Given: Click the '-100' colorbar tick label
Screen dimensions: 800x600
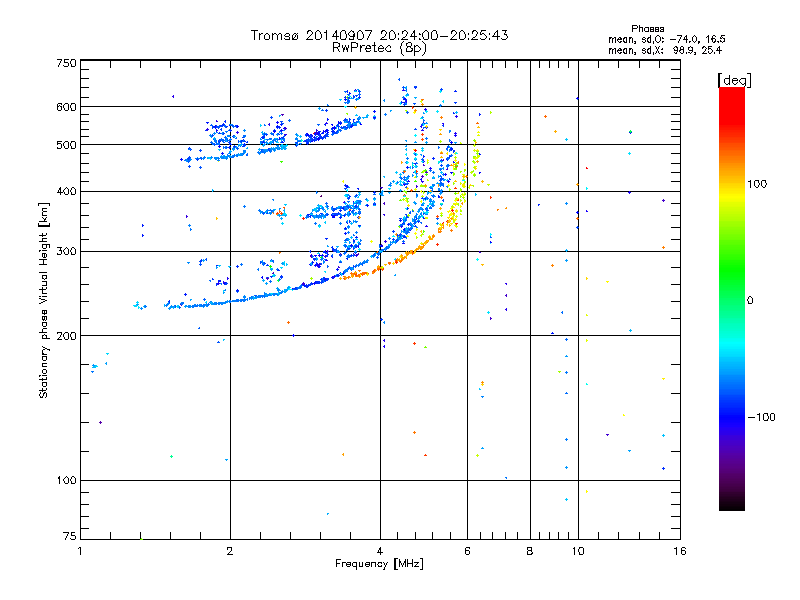Looking at the screenshot, I should (x=762, y=417).
